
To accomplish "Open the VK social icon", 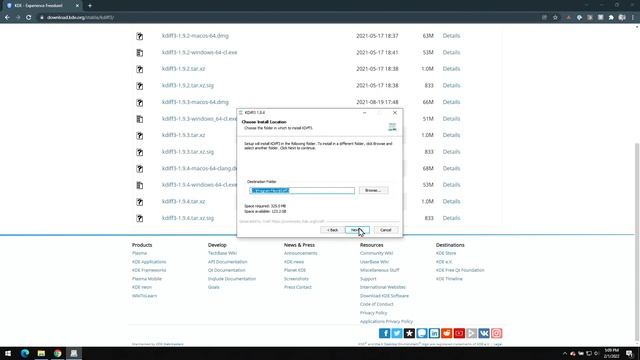I will pos(484,333).
